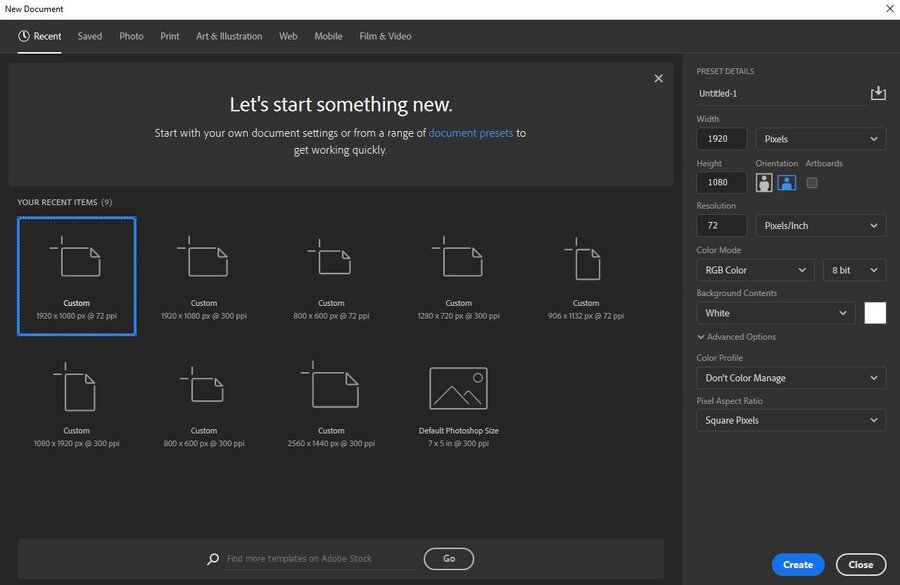This screenshot has width=900, height=585.
Task: Open the Film & Video tab
Action: [385, 36]
